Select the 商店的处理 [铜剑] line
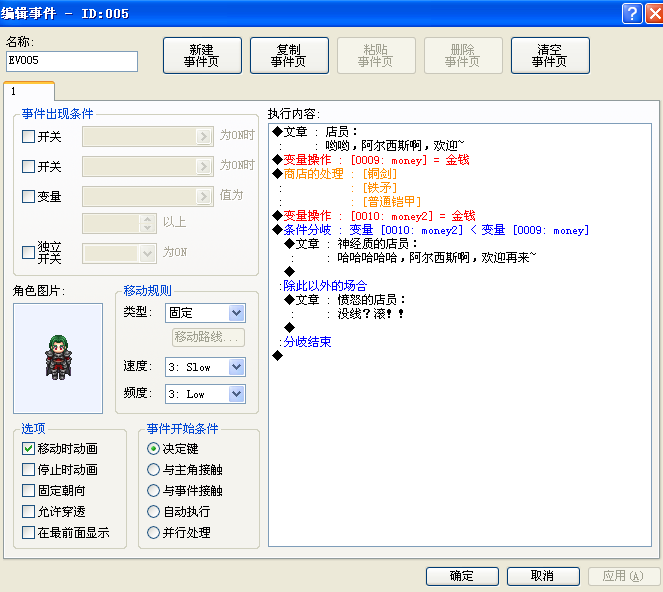Screen dimensions: 663x592 [334, 174]
